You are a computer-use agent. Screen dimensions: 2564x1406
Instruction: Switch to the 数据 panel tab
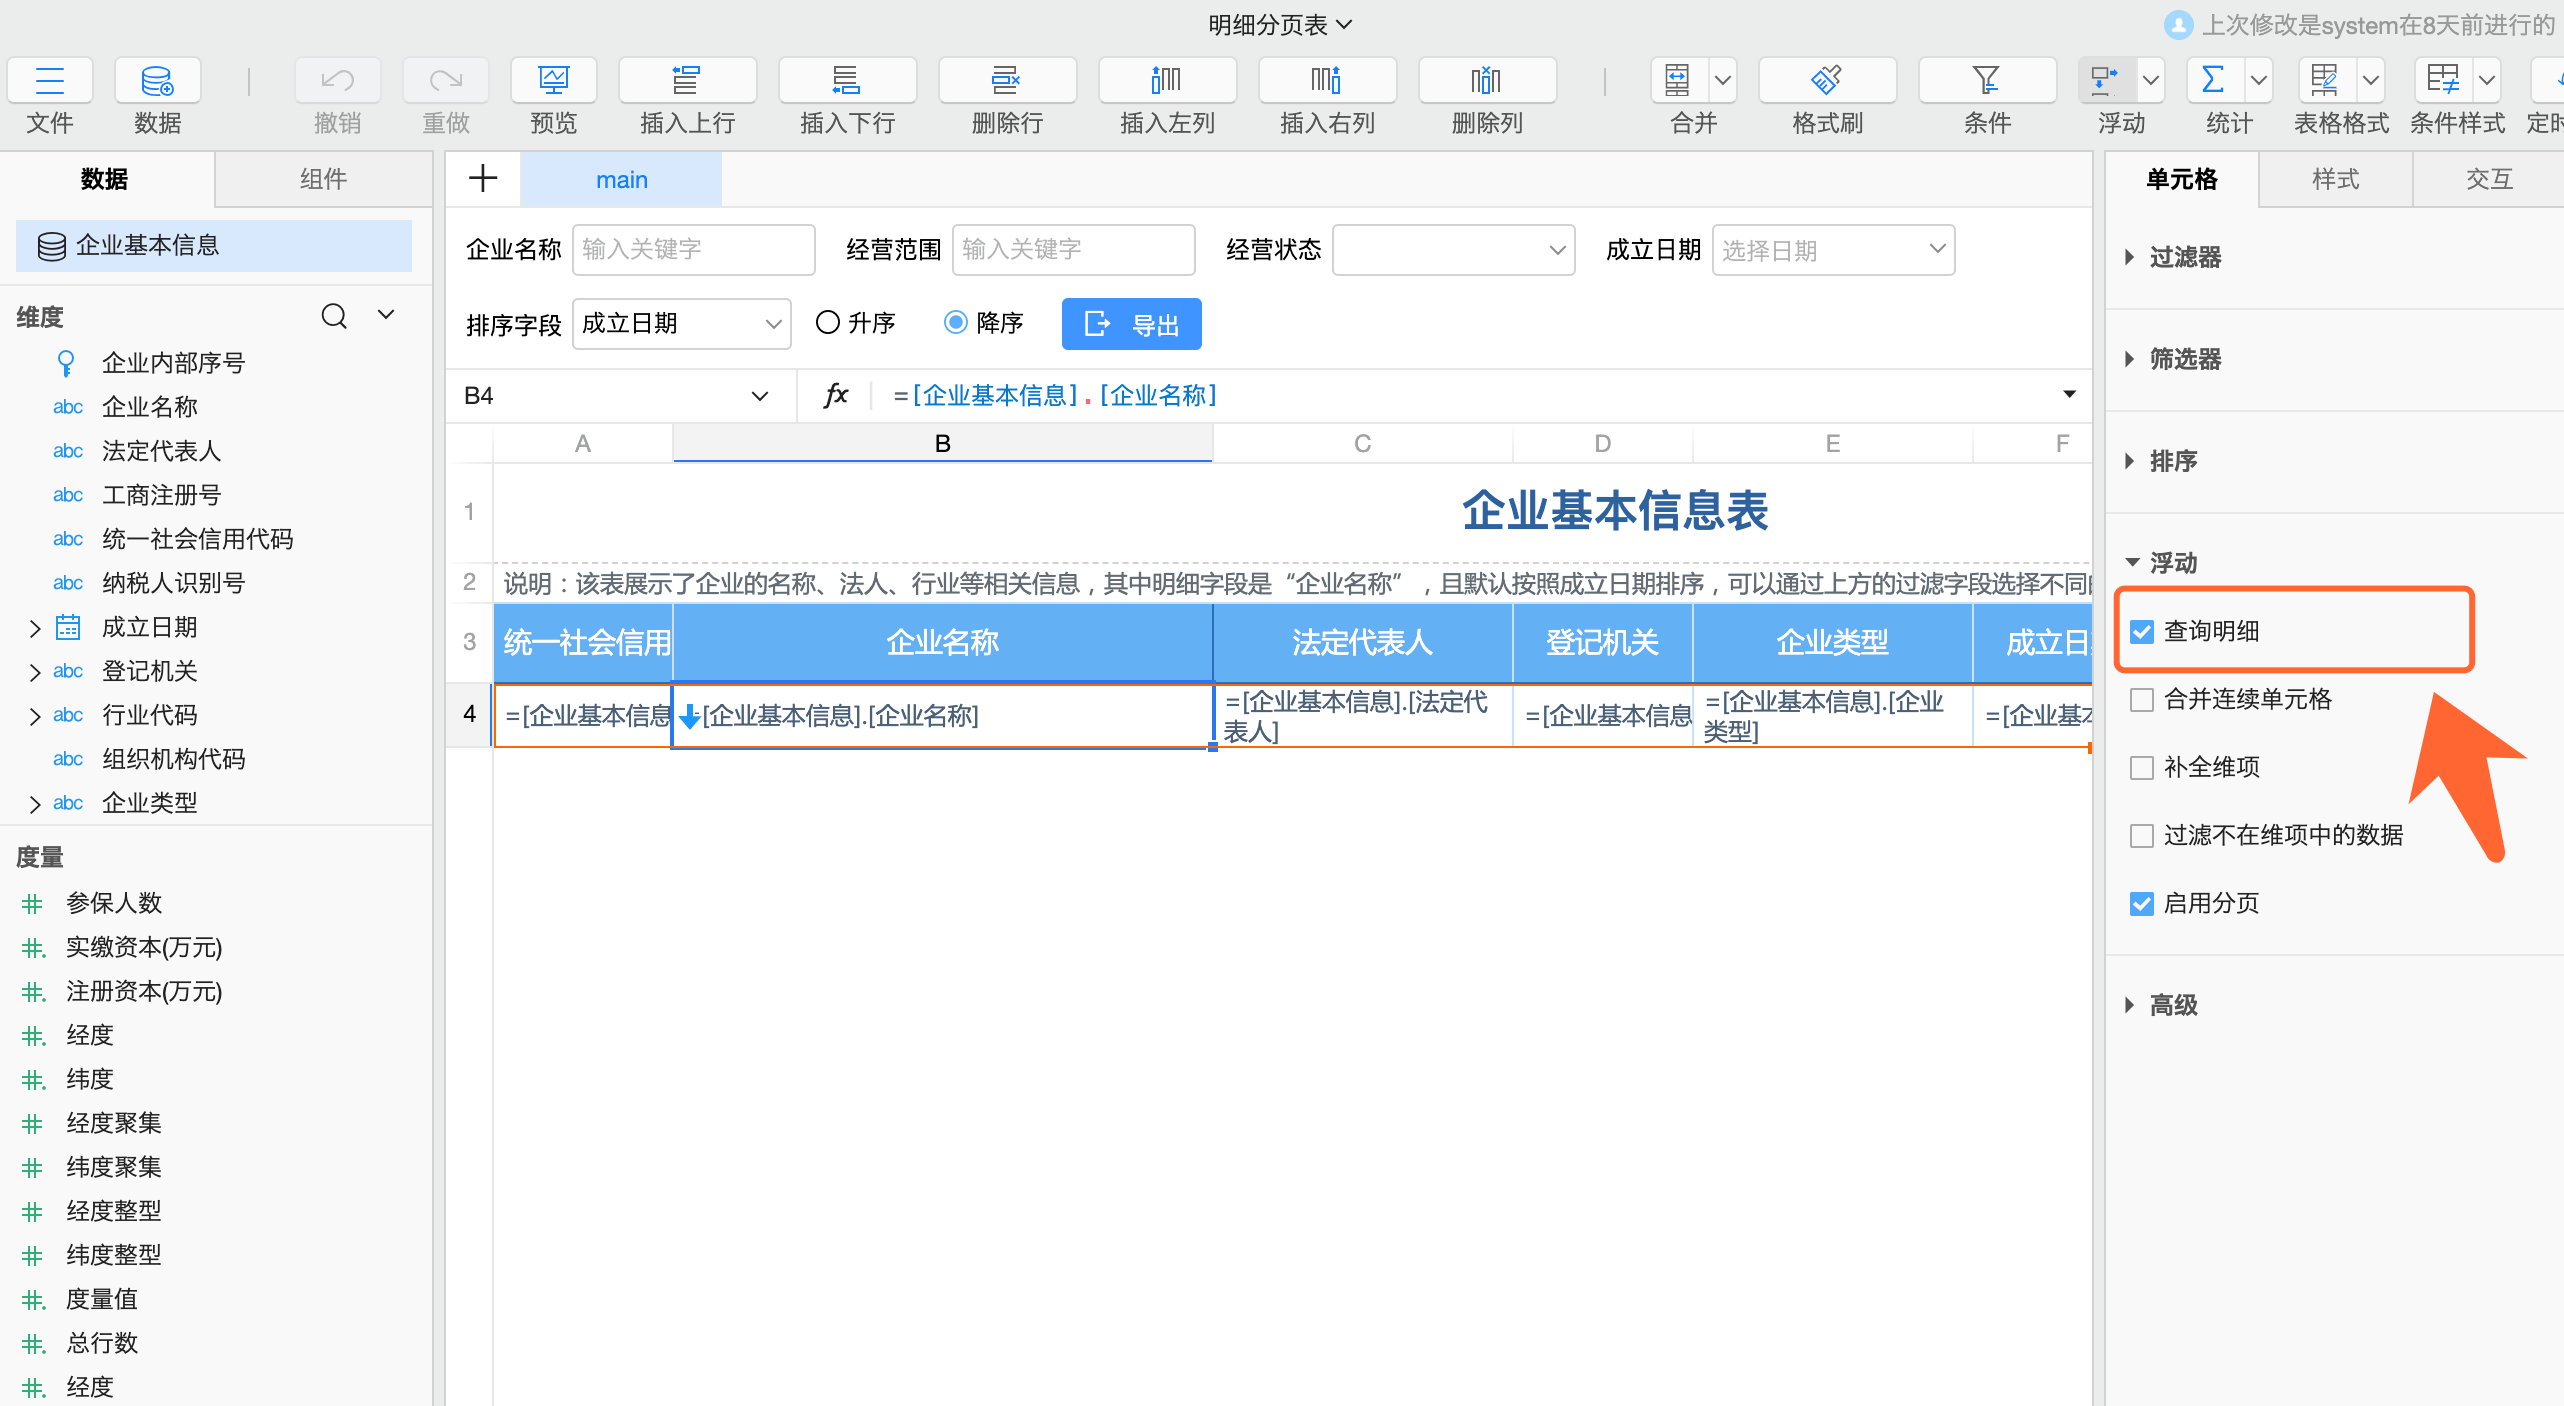click(x=105, y=180)
